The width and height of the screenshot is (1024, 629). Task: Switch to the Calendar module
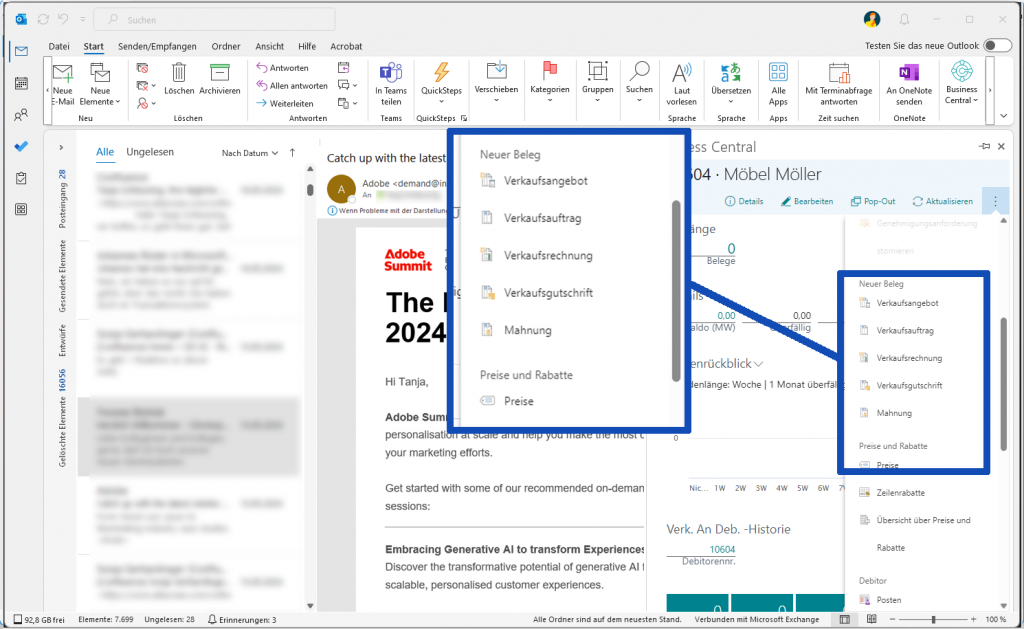tap(22, 83)
